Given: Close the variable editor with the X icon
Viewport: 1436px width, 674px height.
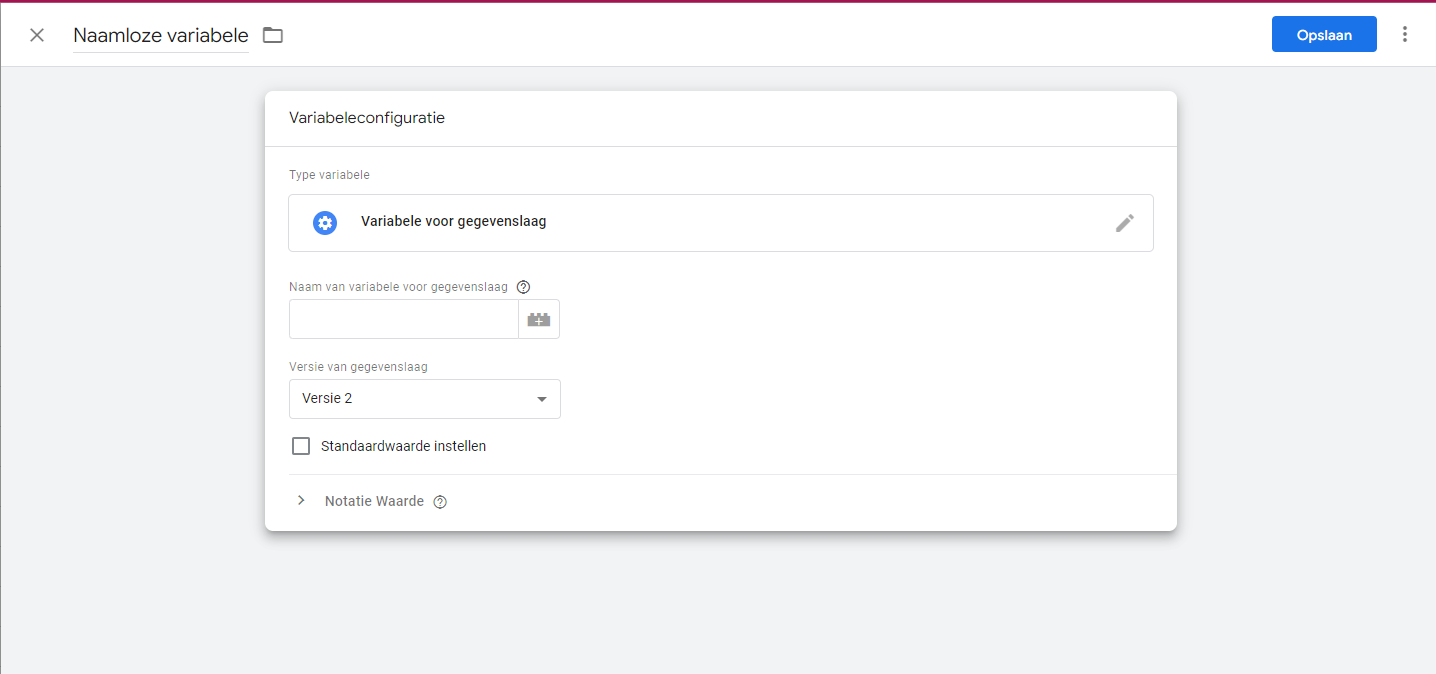Looking at the screenshot, I should point(37,35).
